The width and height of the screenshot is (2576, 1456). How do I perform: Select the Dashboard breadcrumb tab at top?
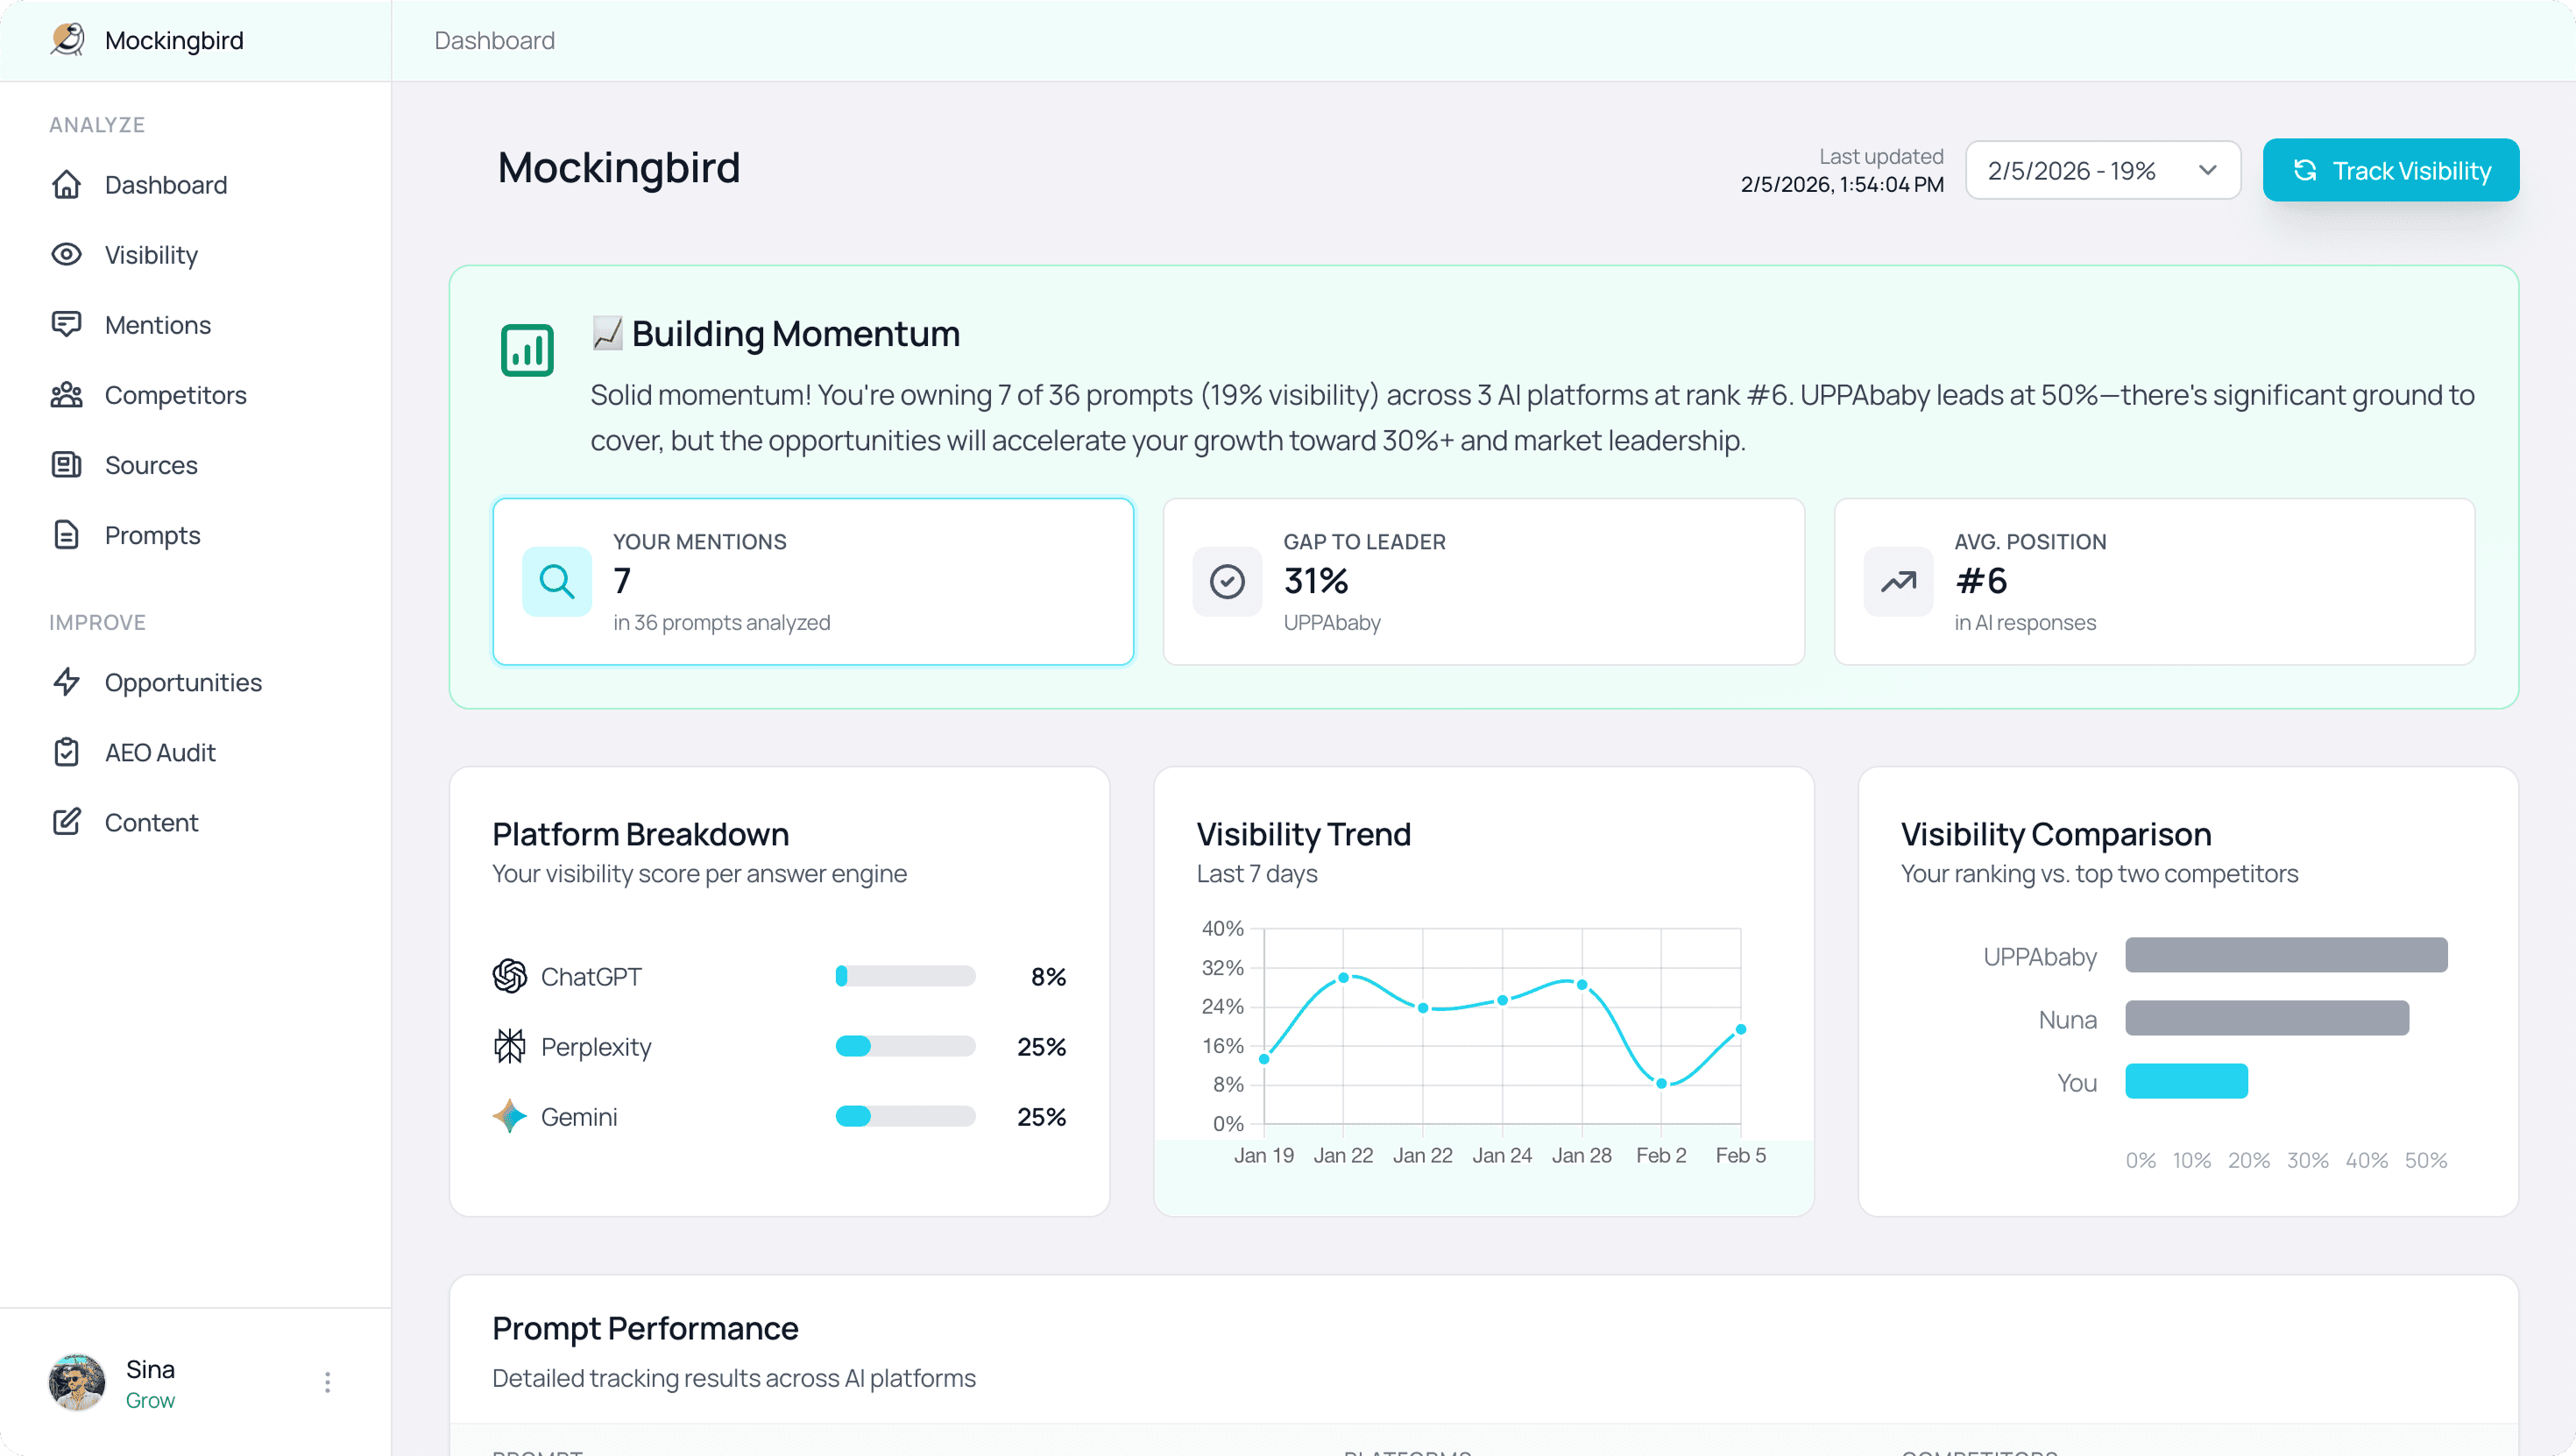494,41
